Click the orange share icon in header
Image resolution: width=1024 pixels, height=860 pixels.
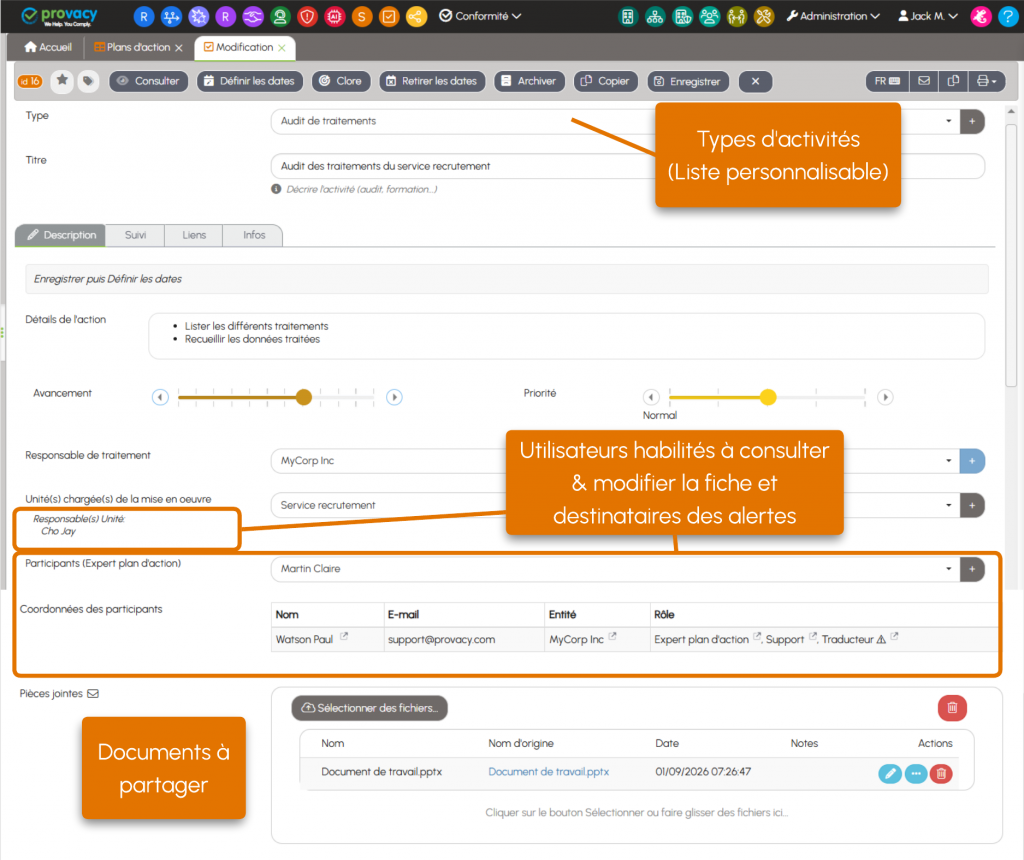416,16
